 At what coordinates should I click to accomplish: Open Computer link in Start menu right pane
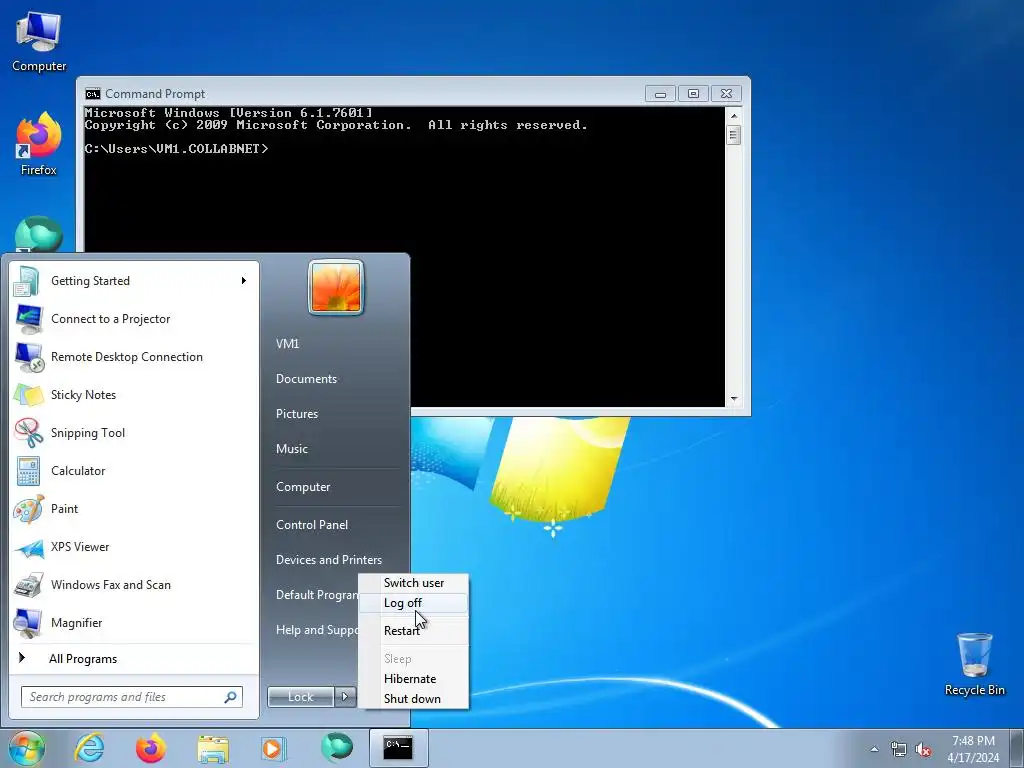[303, 487]
